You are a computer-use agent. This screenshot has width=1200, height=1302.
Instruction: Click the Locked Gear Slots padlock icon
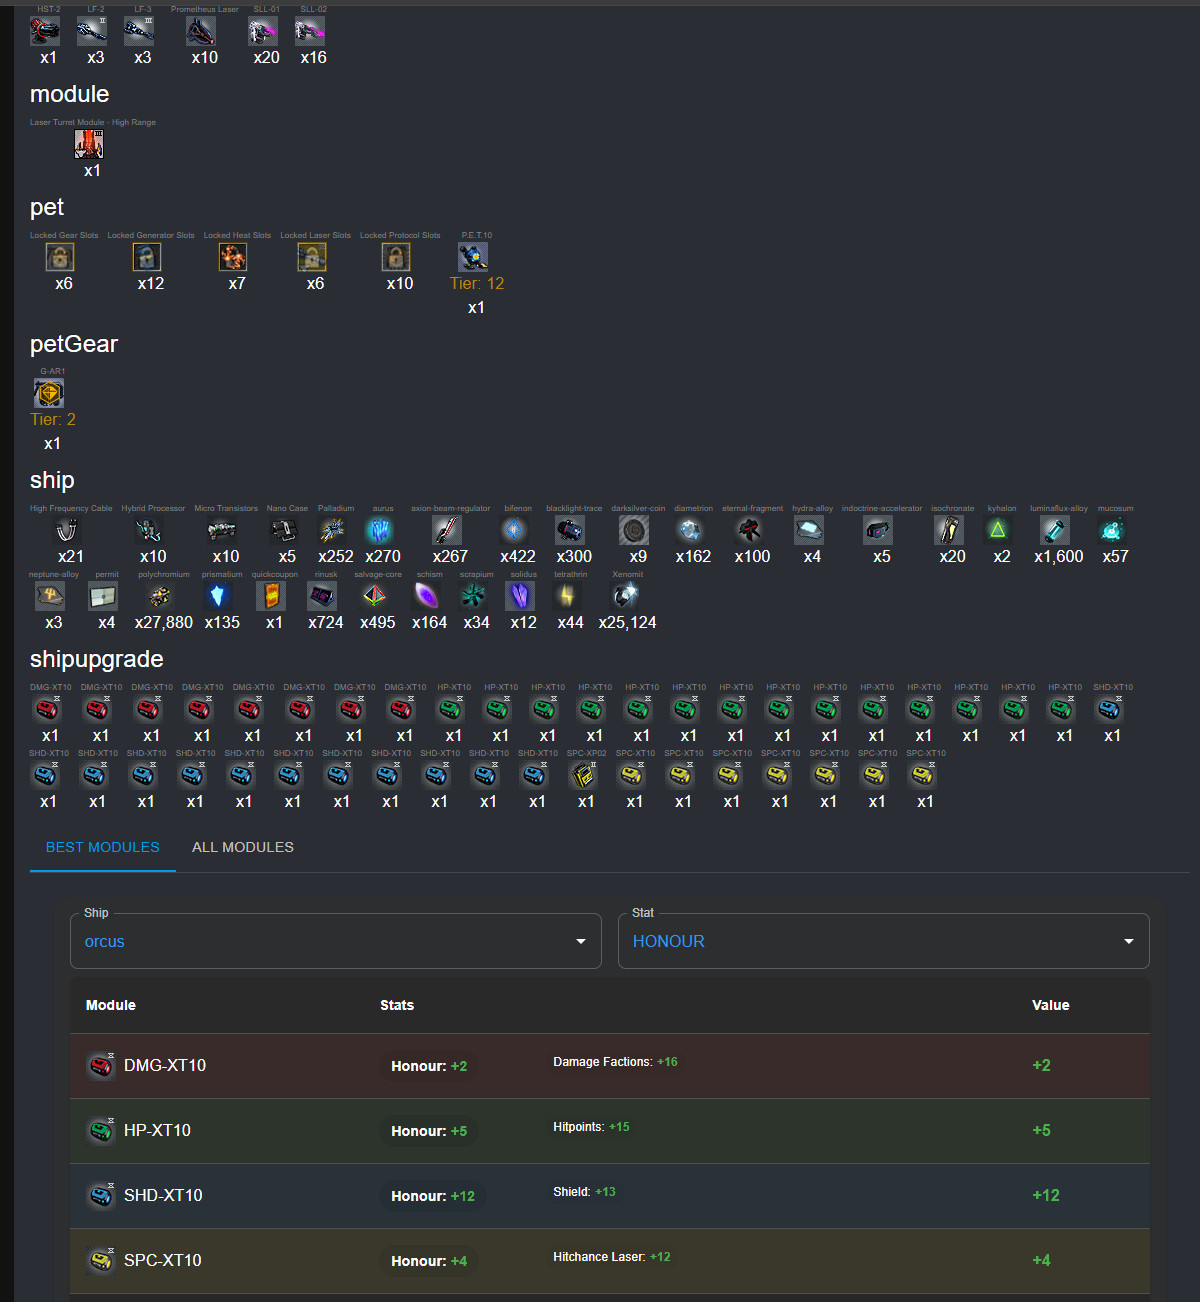(60, 257)
